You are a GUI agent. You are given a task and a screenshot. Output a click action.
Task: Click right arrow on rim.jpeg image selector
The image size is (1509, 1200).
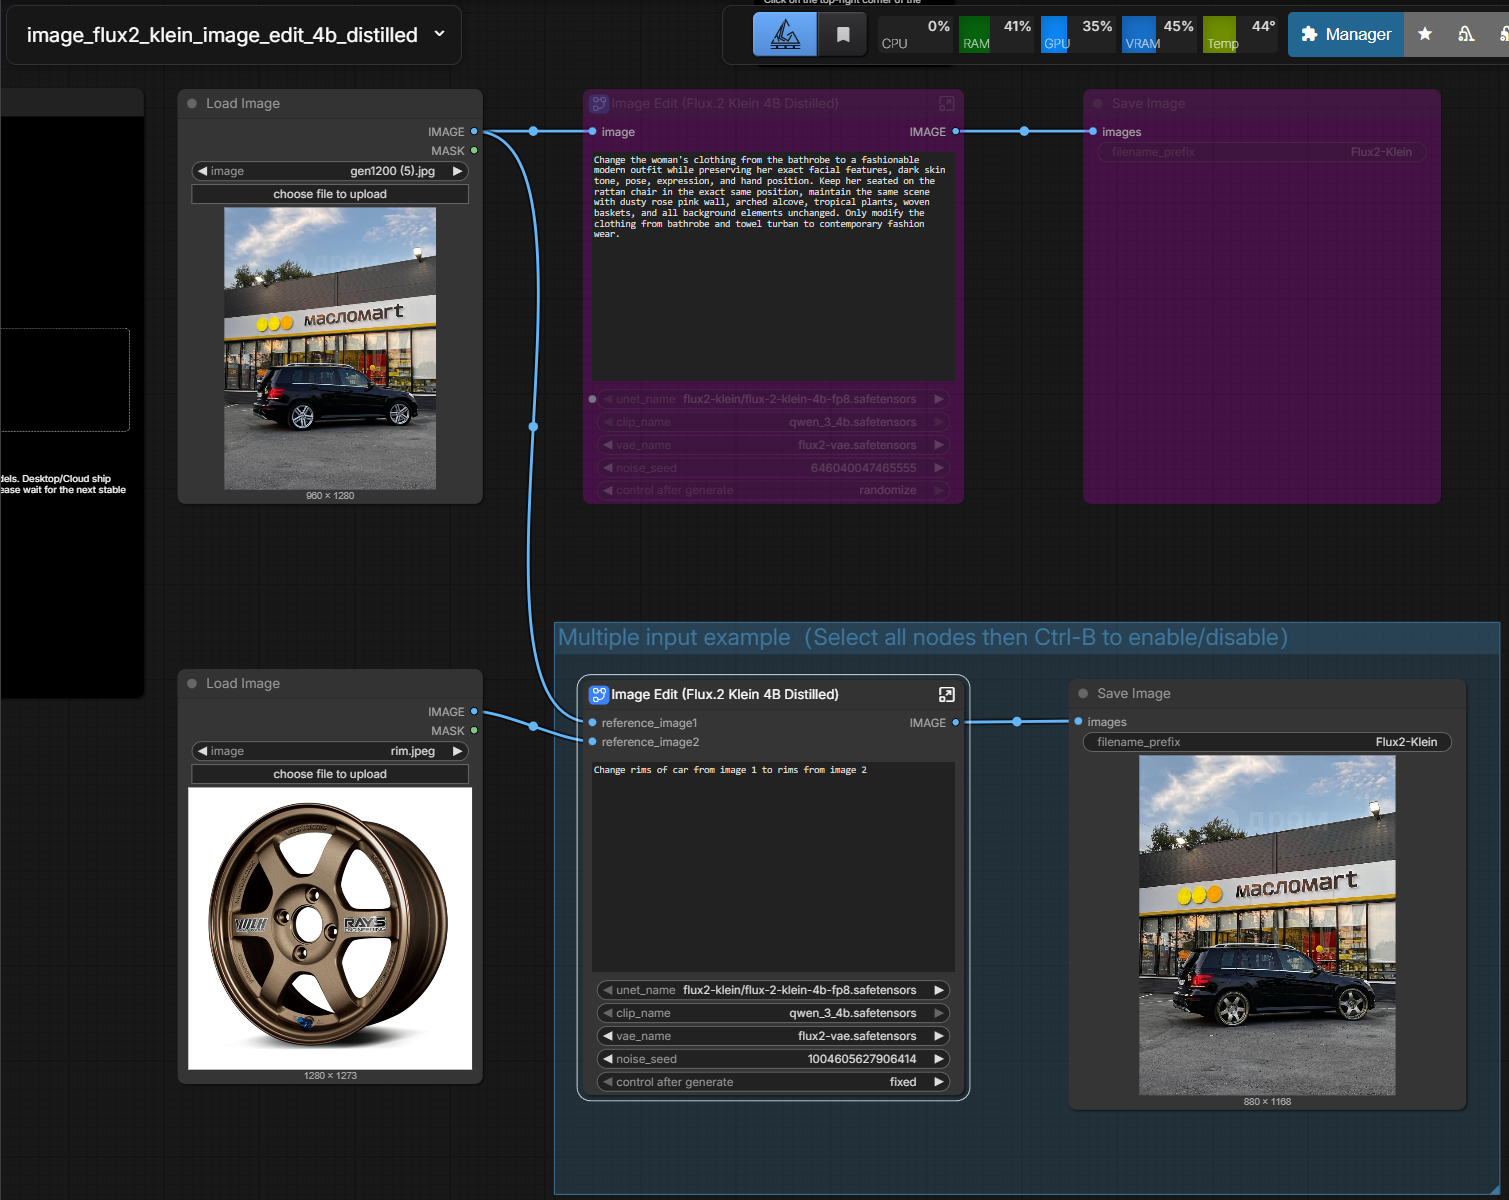coord(458,751)
